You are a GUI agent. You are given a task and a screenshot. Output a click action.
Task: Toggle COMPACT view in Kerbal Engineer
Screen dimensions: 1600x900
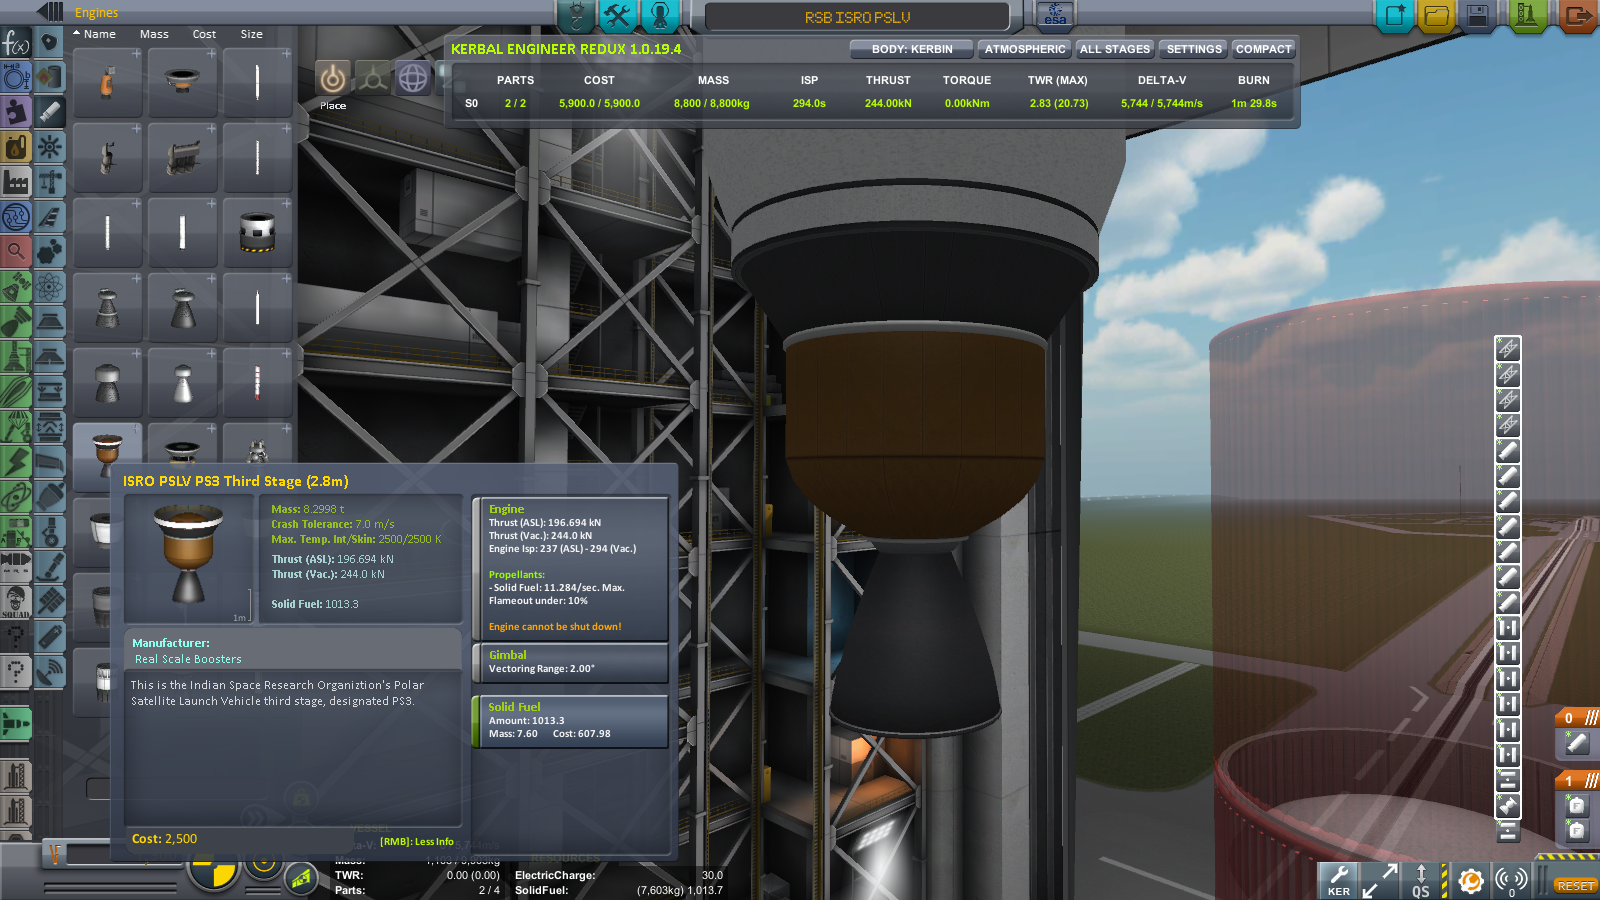(1264, 49)
